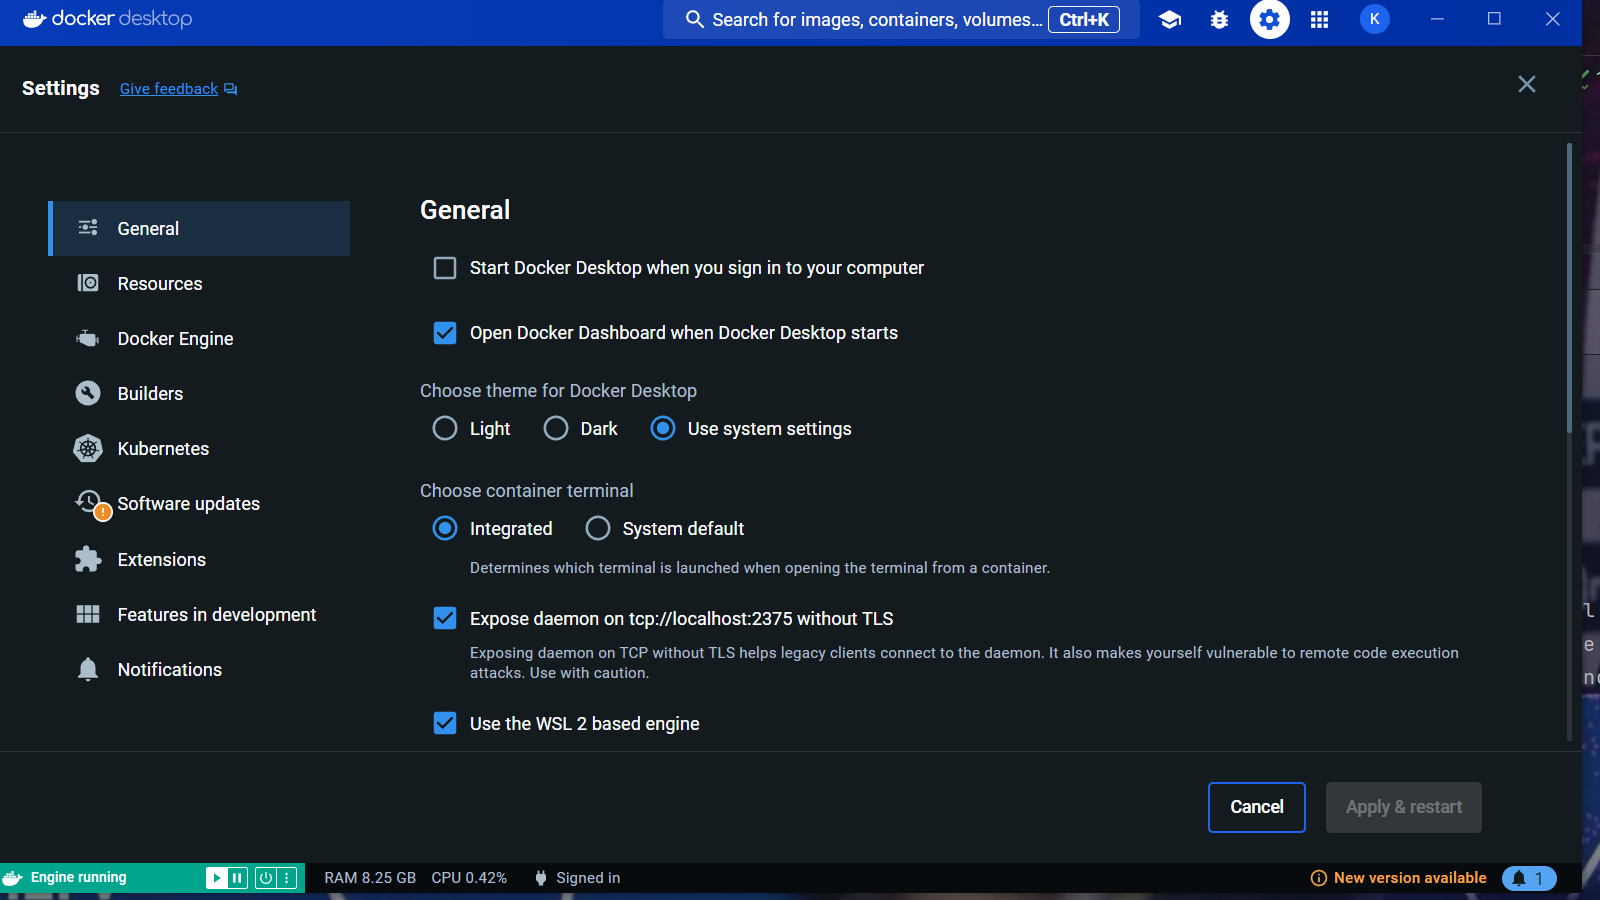Choose System default container terminal
The image size is (1600, 900).
598,528
